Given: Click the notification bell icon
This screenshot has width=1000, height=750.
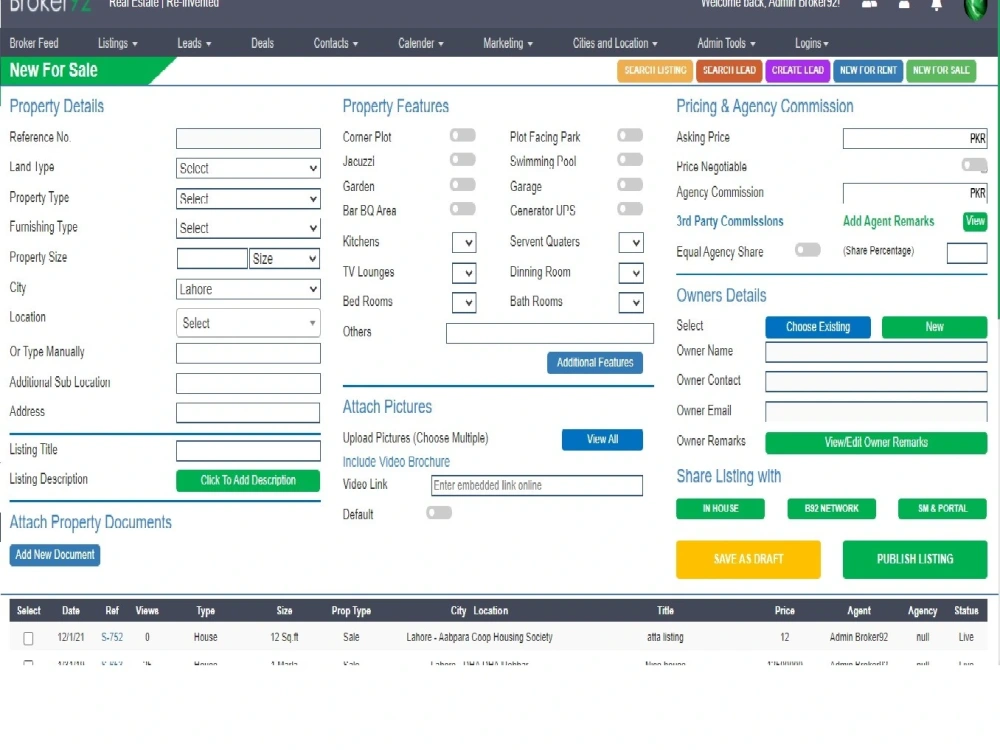Looking at the screenshot, I should coord(936,5).
